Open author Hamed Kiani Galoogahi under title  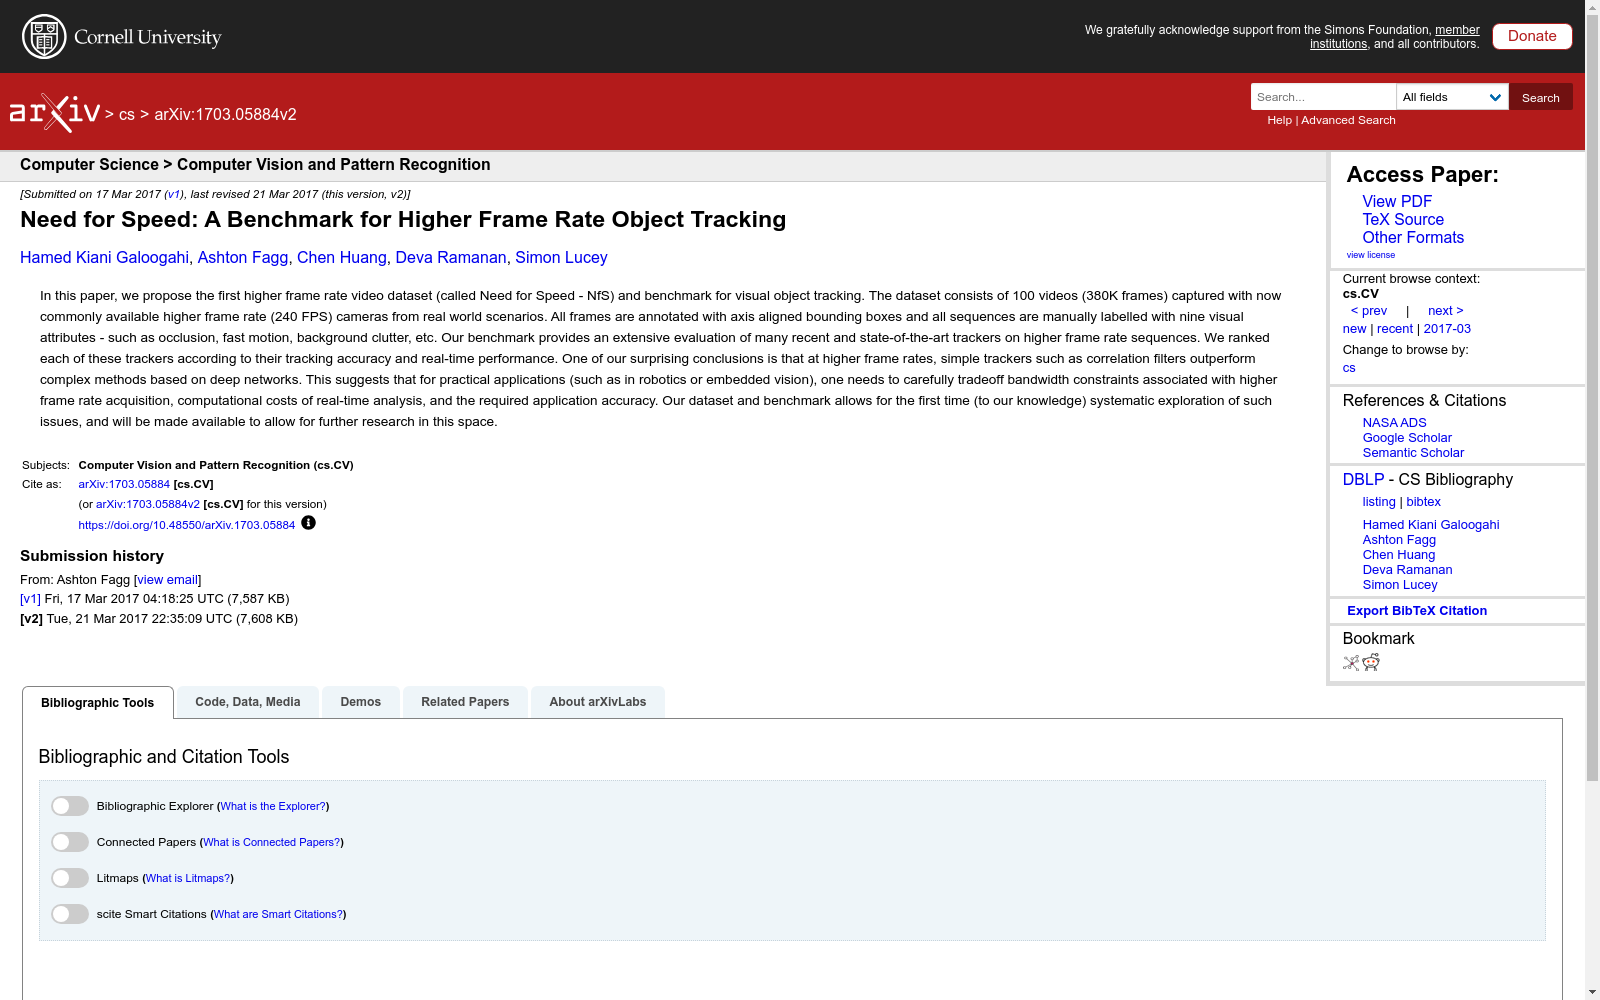(104, 258)
